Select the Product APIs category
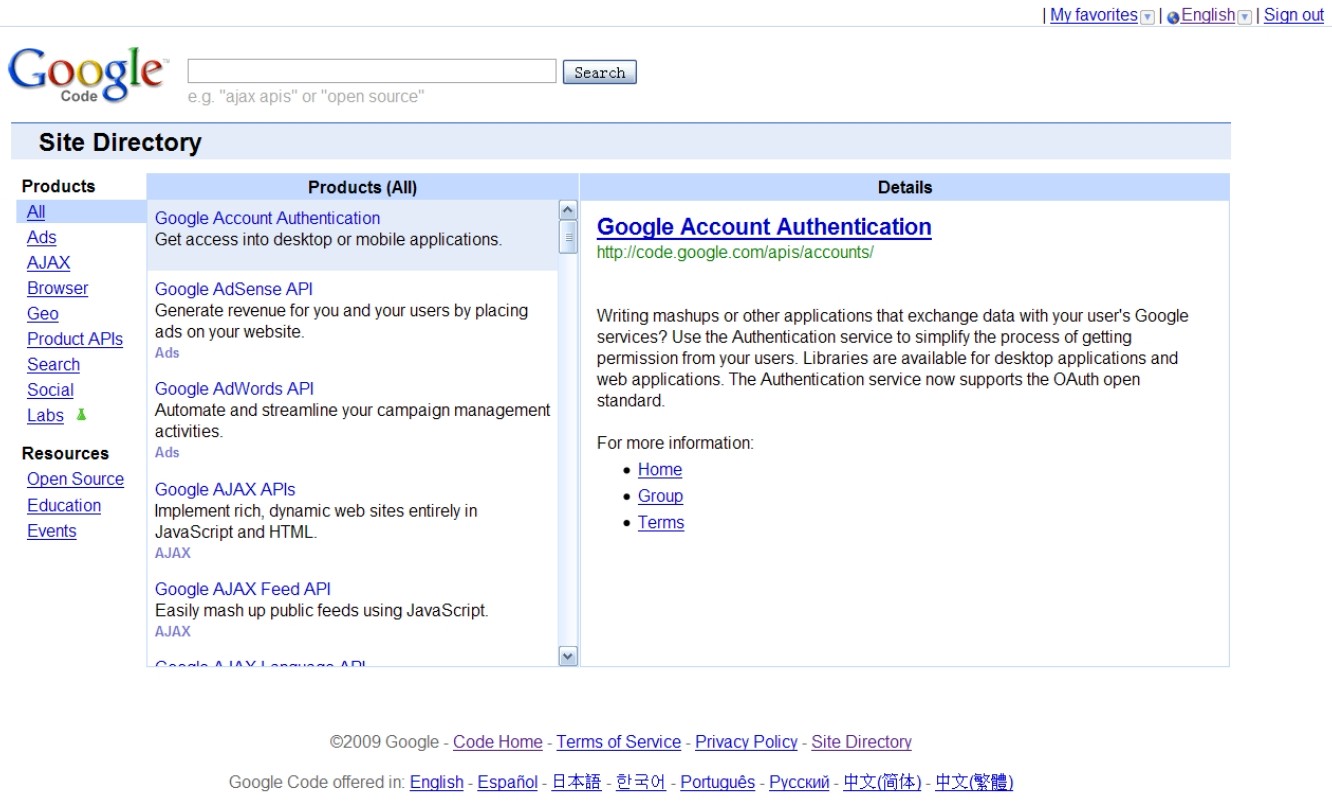 pyautogui.click(x=75, y=339)
